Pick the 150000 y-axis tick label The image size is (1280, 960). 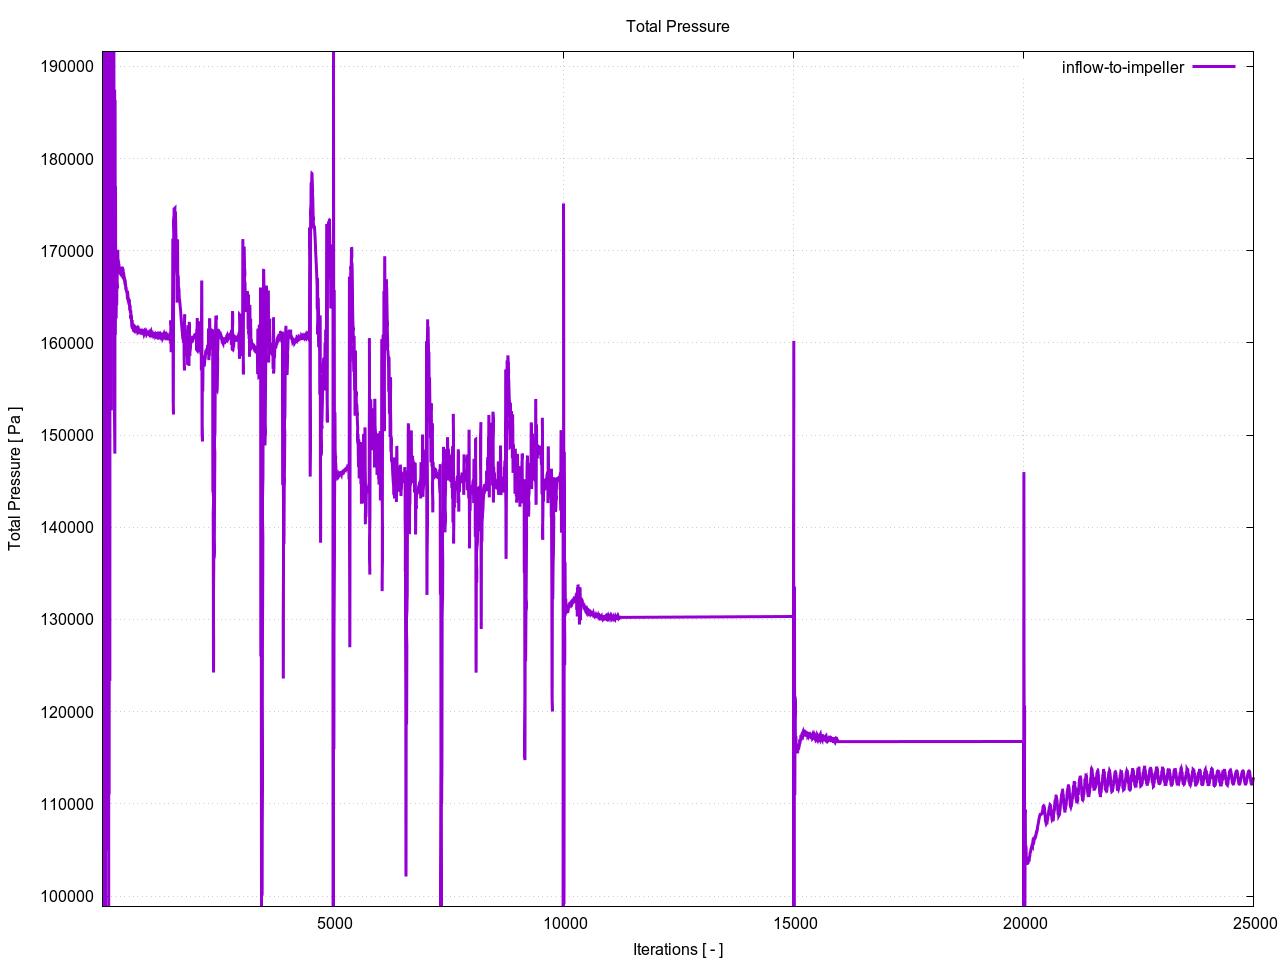(x=67, y=435)
